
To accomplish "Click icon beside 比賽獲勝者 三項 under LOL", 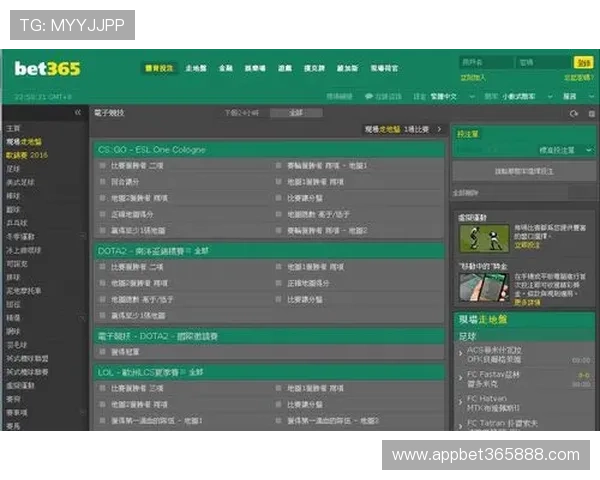I will pos(103,388).
